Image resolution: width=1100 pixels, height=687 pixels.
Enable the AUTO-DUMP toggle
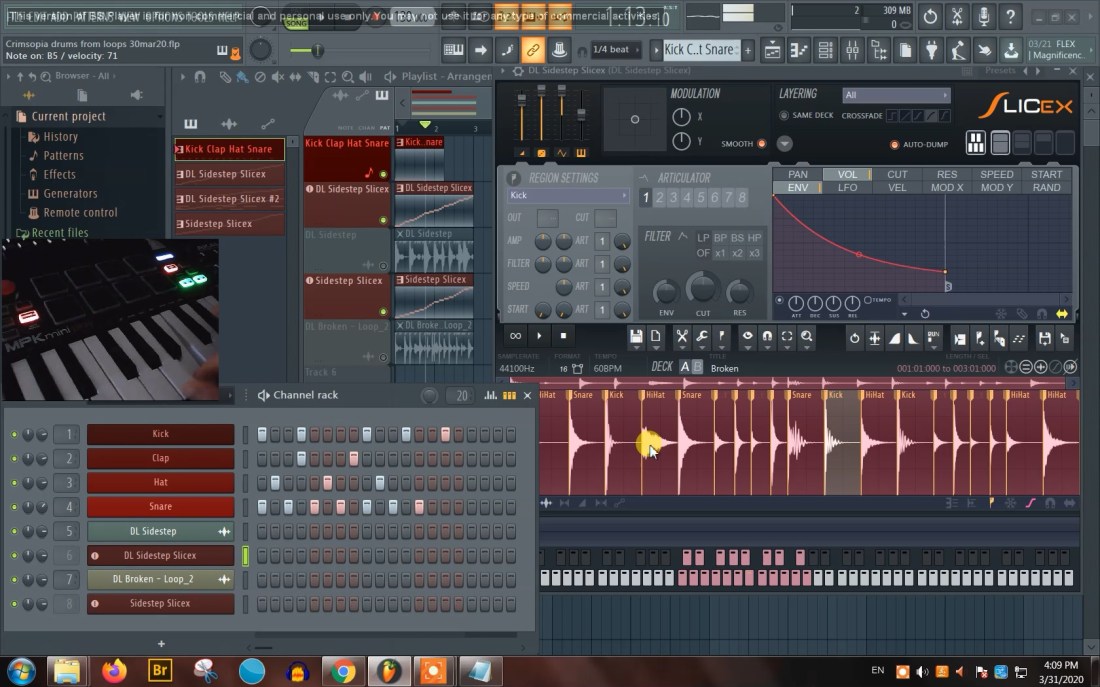coord(895,145)
